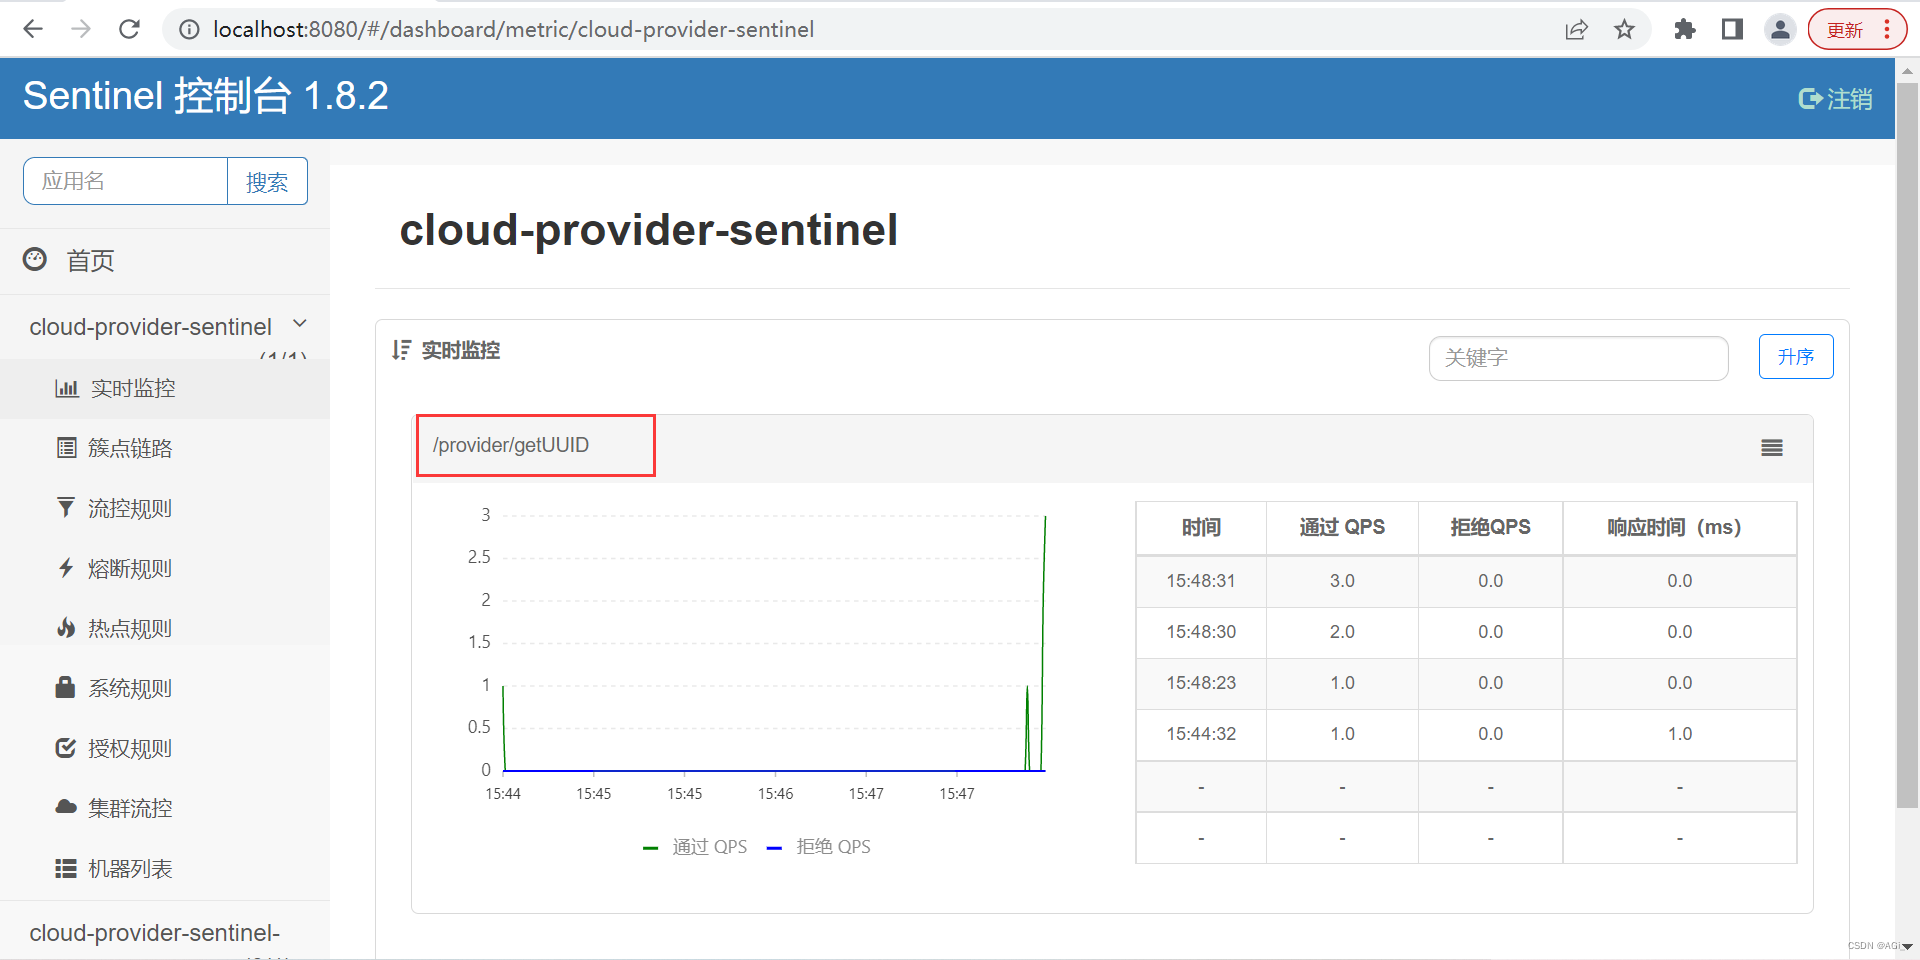
Task: Click the 2.0 passed QPS value
Action: click(1342, 632)
